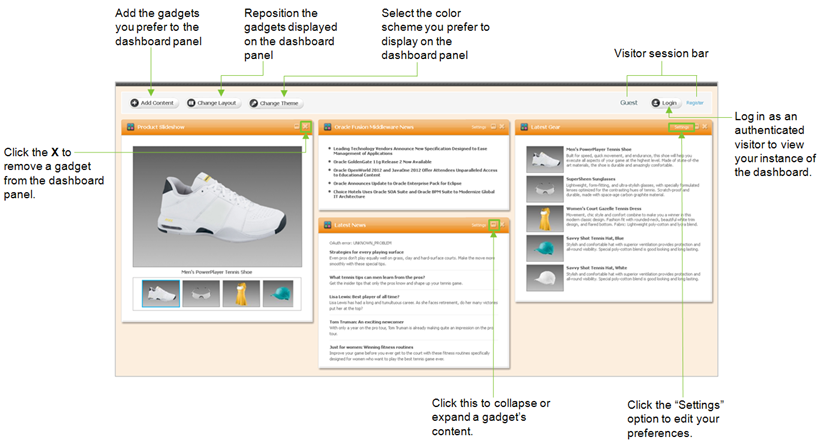Select the sunglasses slideshow thumbnail
The height and width of the screenshot is (444, 819).
coord(201,294)
